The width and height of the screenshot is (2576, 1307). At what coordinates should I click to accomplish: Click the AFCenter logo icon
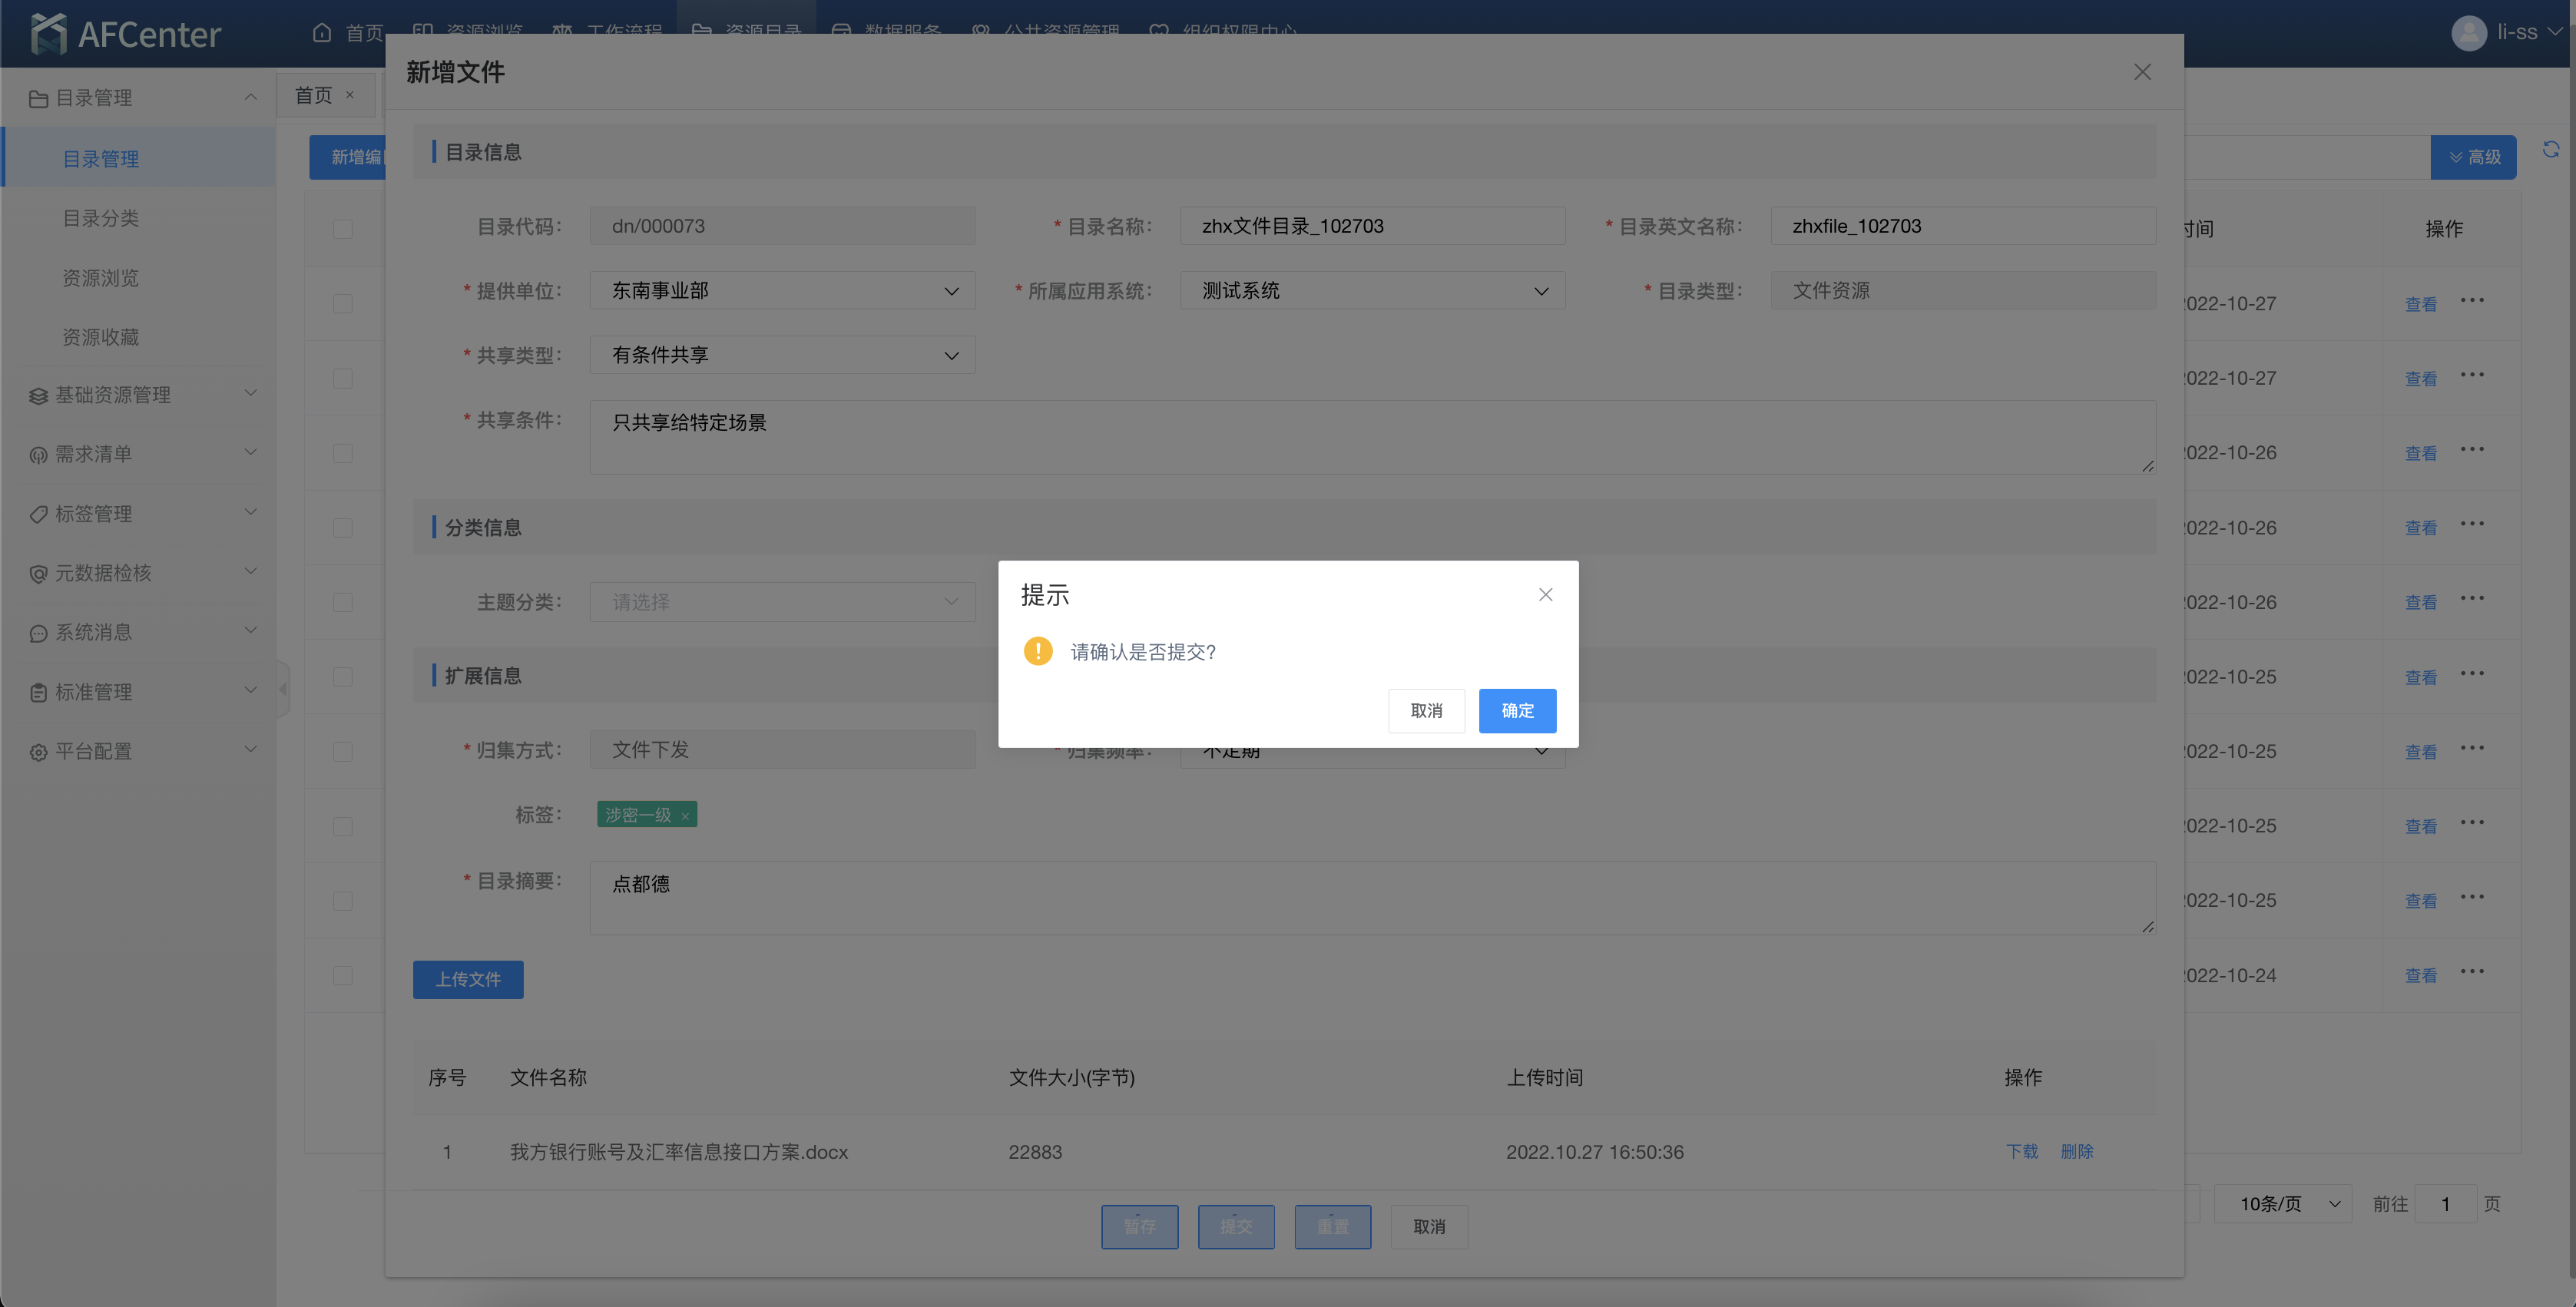click(x=48, y=34)
